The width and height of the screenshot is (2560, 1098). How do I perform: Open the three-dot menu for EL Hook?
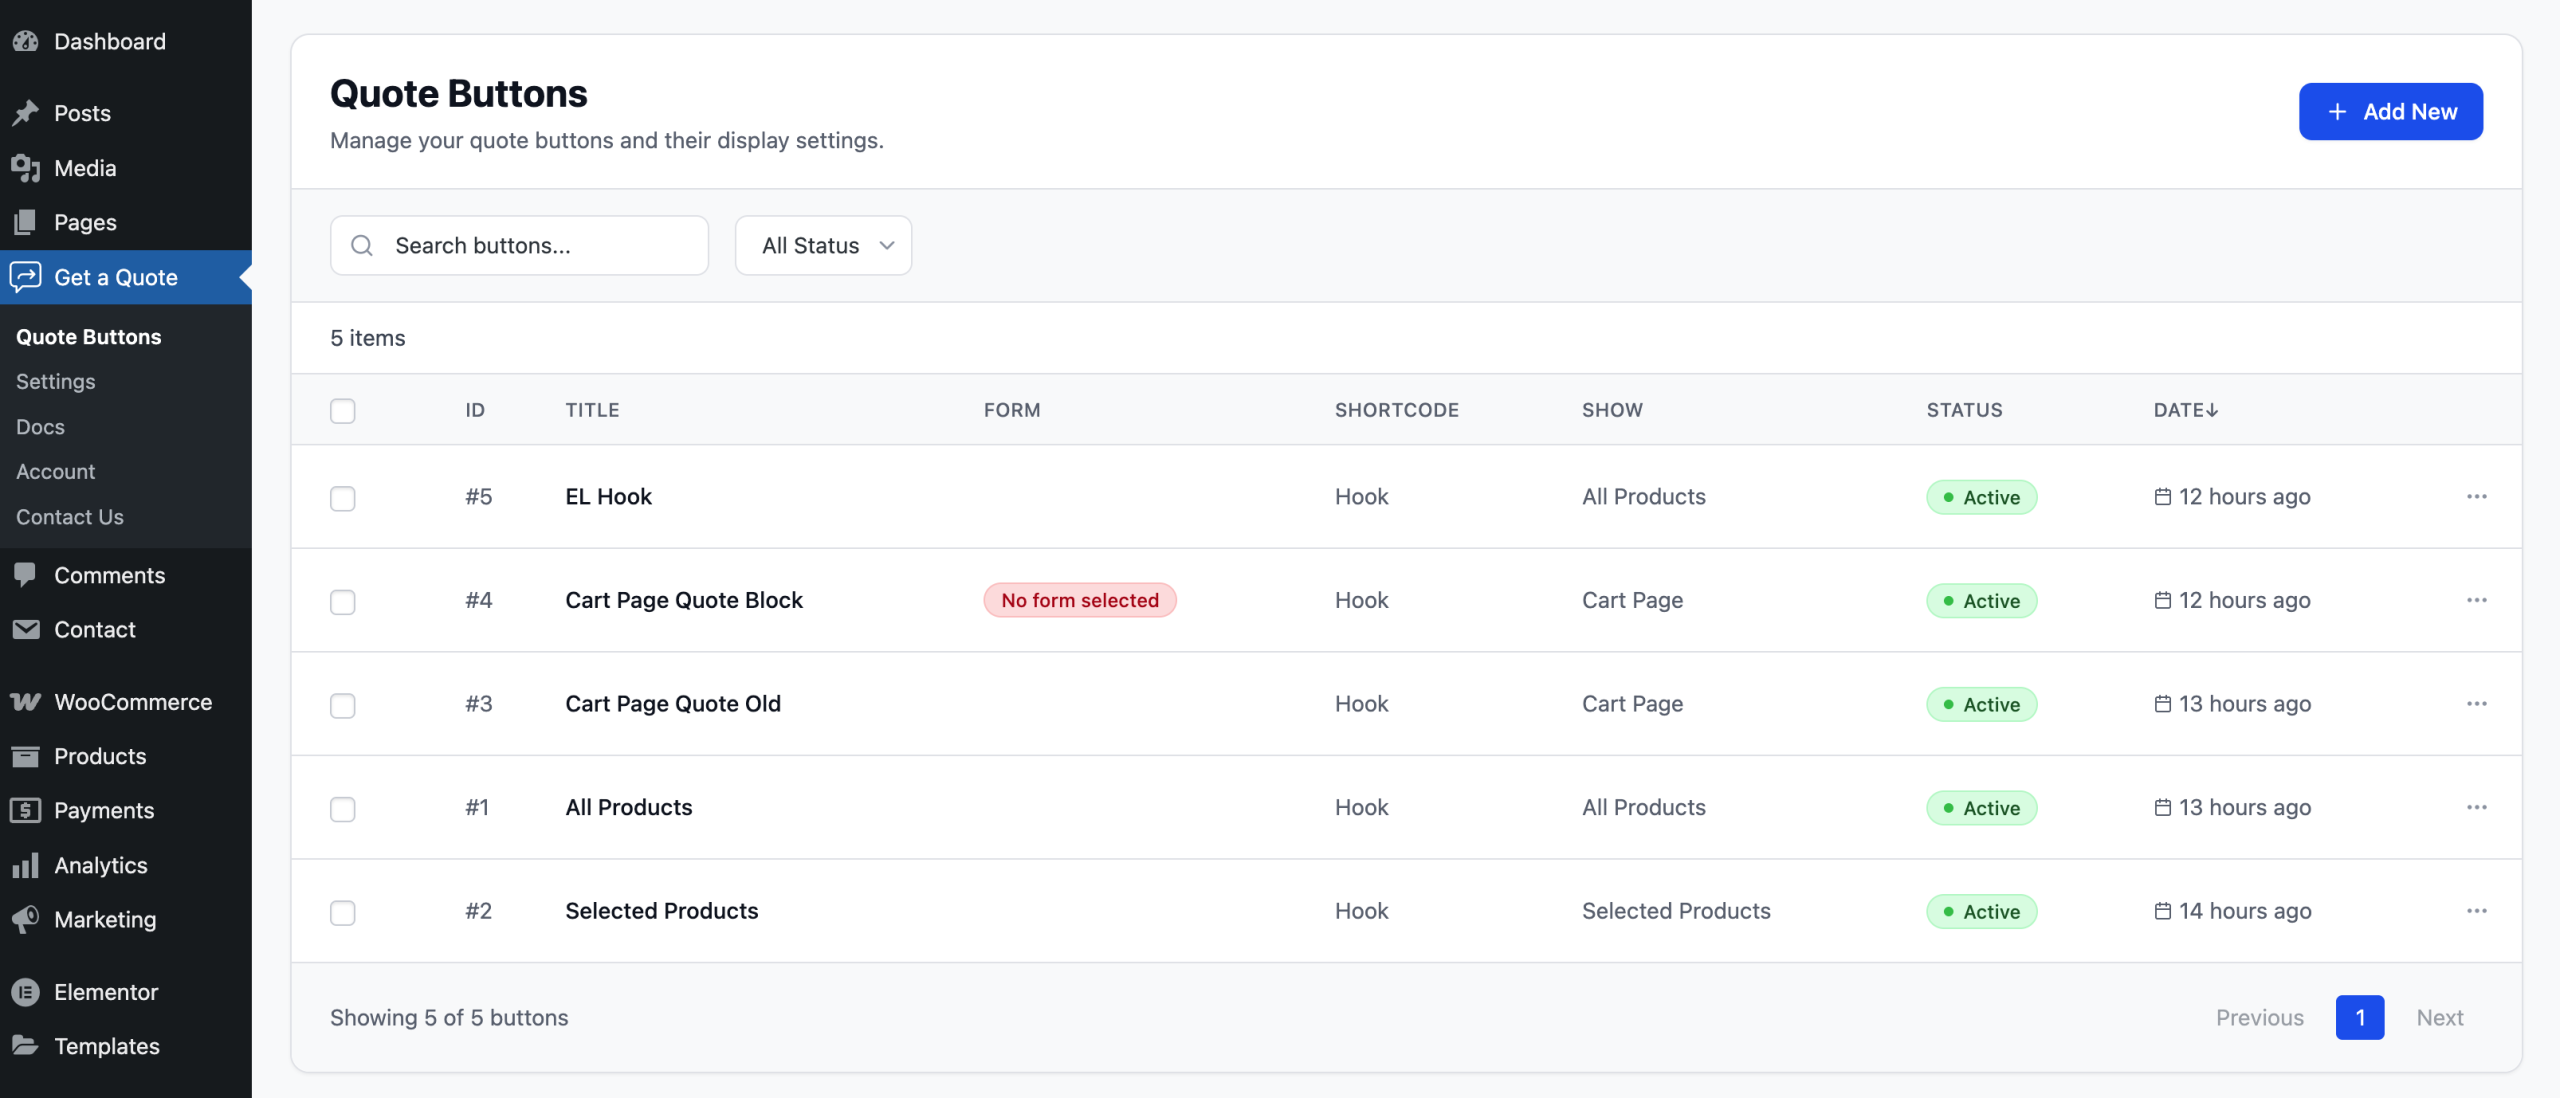coord(2476,497)
